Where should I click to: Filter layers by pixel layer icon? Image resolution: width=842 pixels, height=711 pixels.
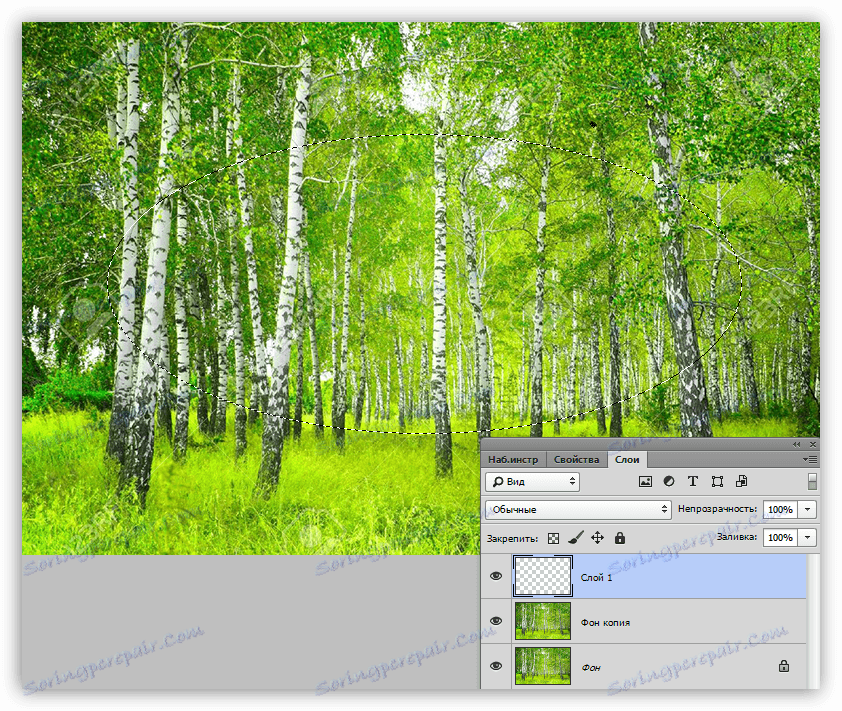pyautogui.click(x=645, y=482)
